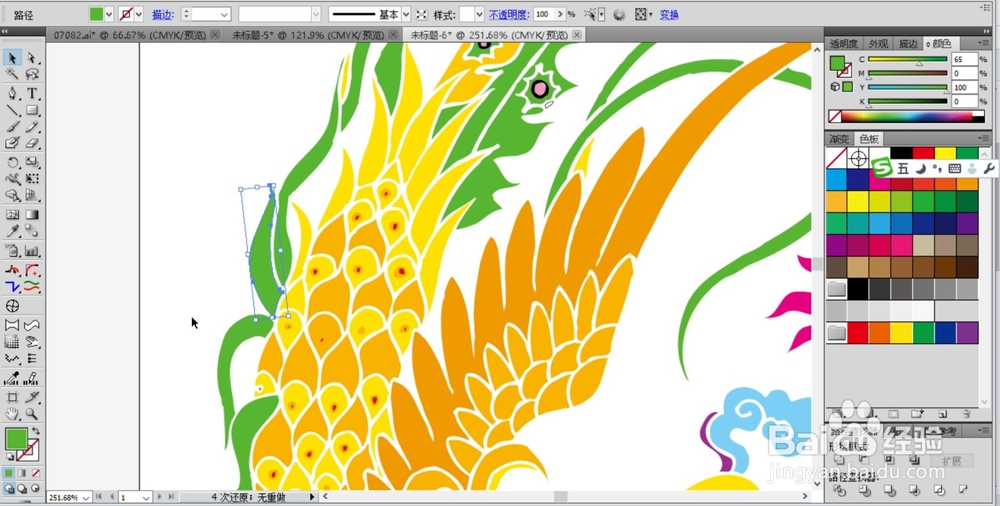Screen dimensions: 1000x506
Task: Open the 样式 style dropdown
Action: (480, 14)
